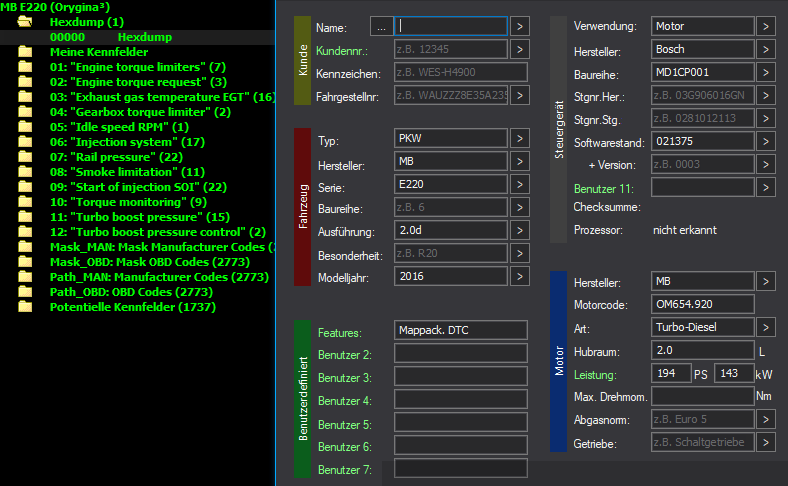This screenshot has width=788, height=486.
Task: Click folder icon for Rail pressure
Action: coord(25,157)
